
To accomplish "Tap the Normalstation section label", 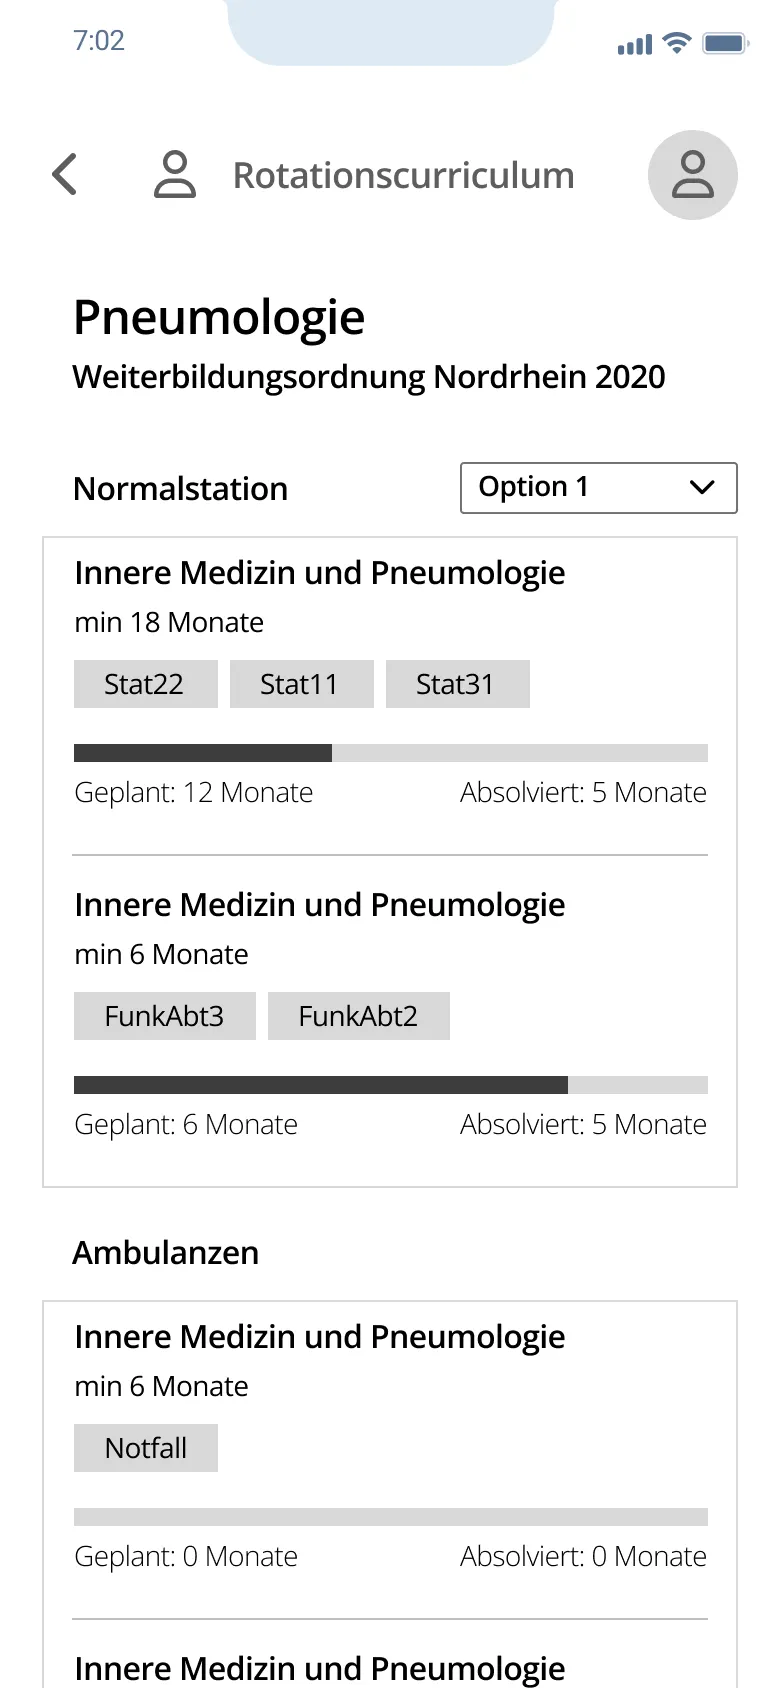I will tap(181, 489).
